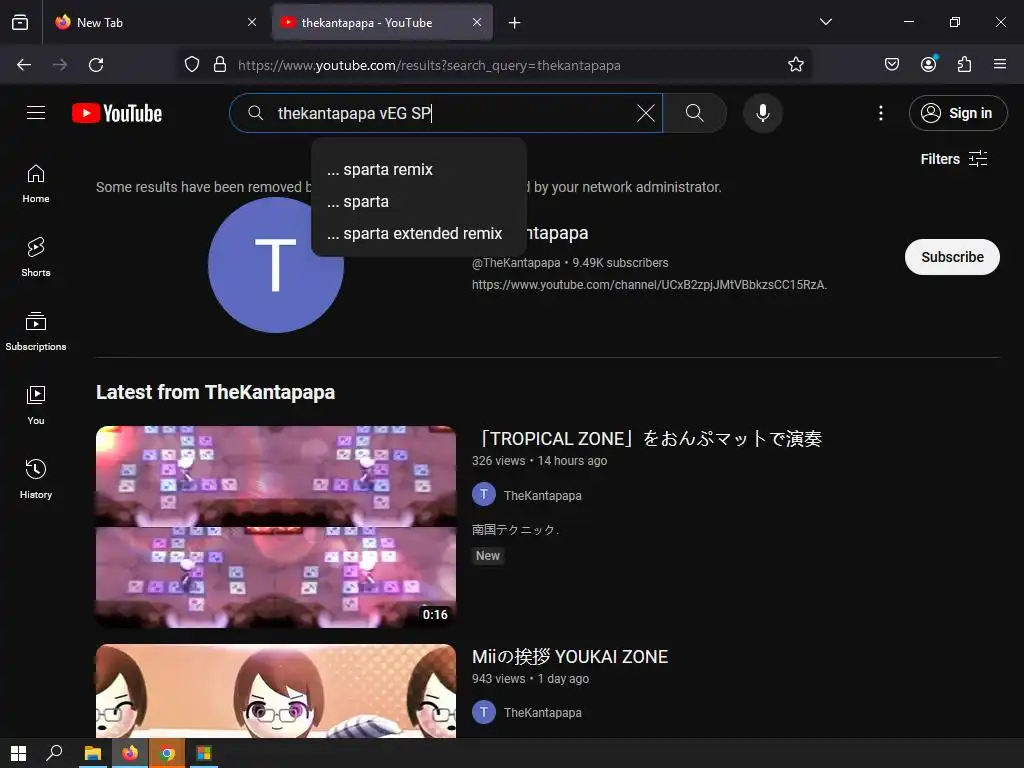Open Google Chrome from the taskbar
1024x768 pixels.
(x=167, y=753)
